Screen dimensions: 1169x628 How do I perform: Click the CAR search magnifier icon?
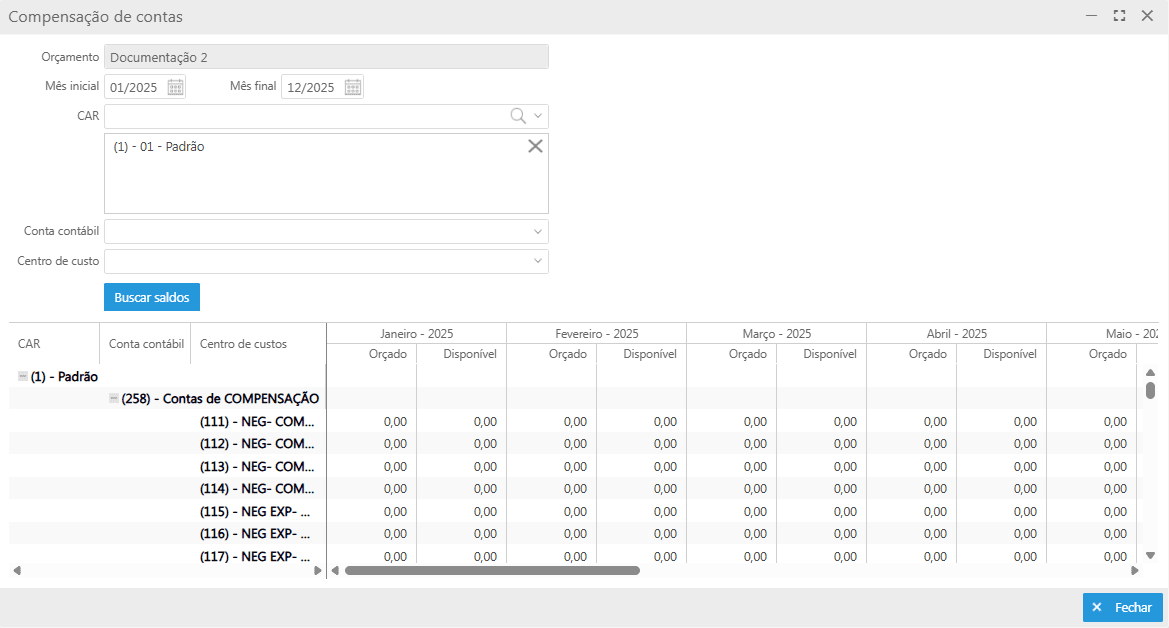click(x=518, y=116)
